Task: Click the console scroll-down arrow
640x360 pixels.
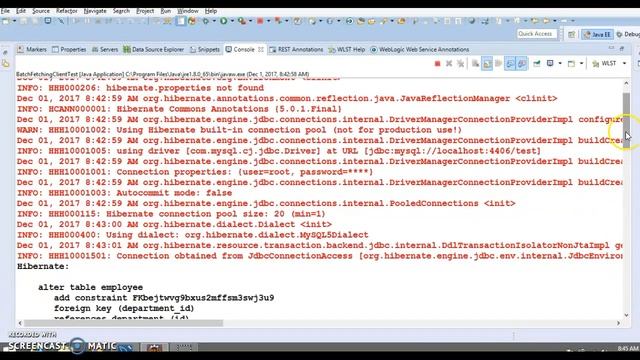Action: 626,315
